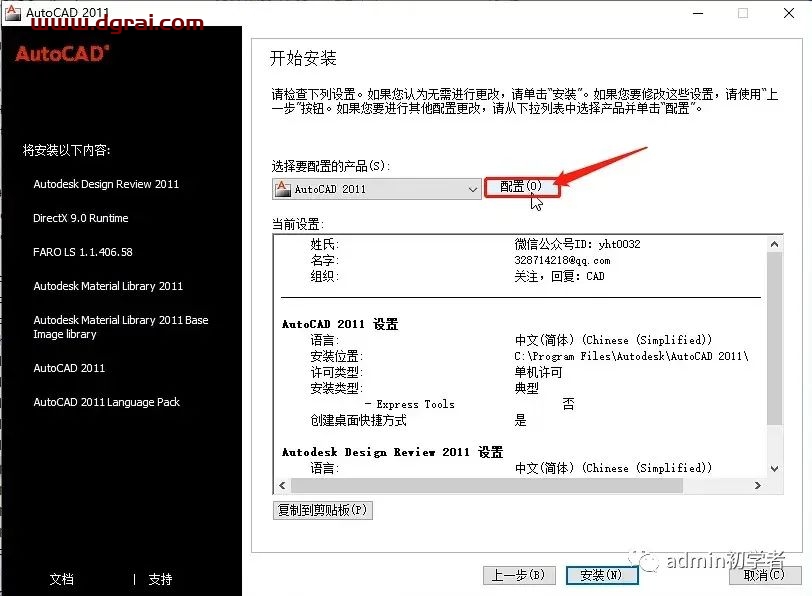This screenshot has height=596, width=812.
Task: Click the AutoCAD title bar icon
Action: click(x=13, y=12)
